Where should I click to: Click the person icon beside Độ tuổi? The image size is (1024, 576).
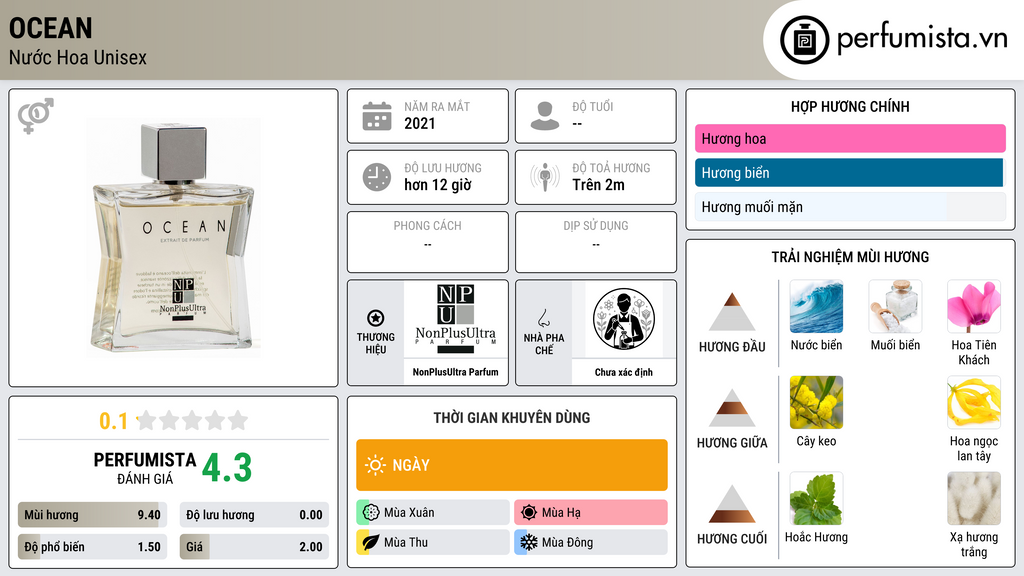pos(545,116)
